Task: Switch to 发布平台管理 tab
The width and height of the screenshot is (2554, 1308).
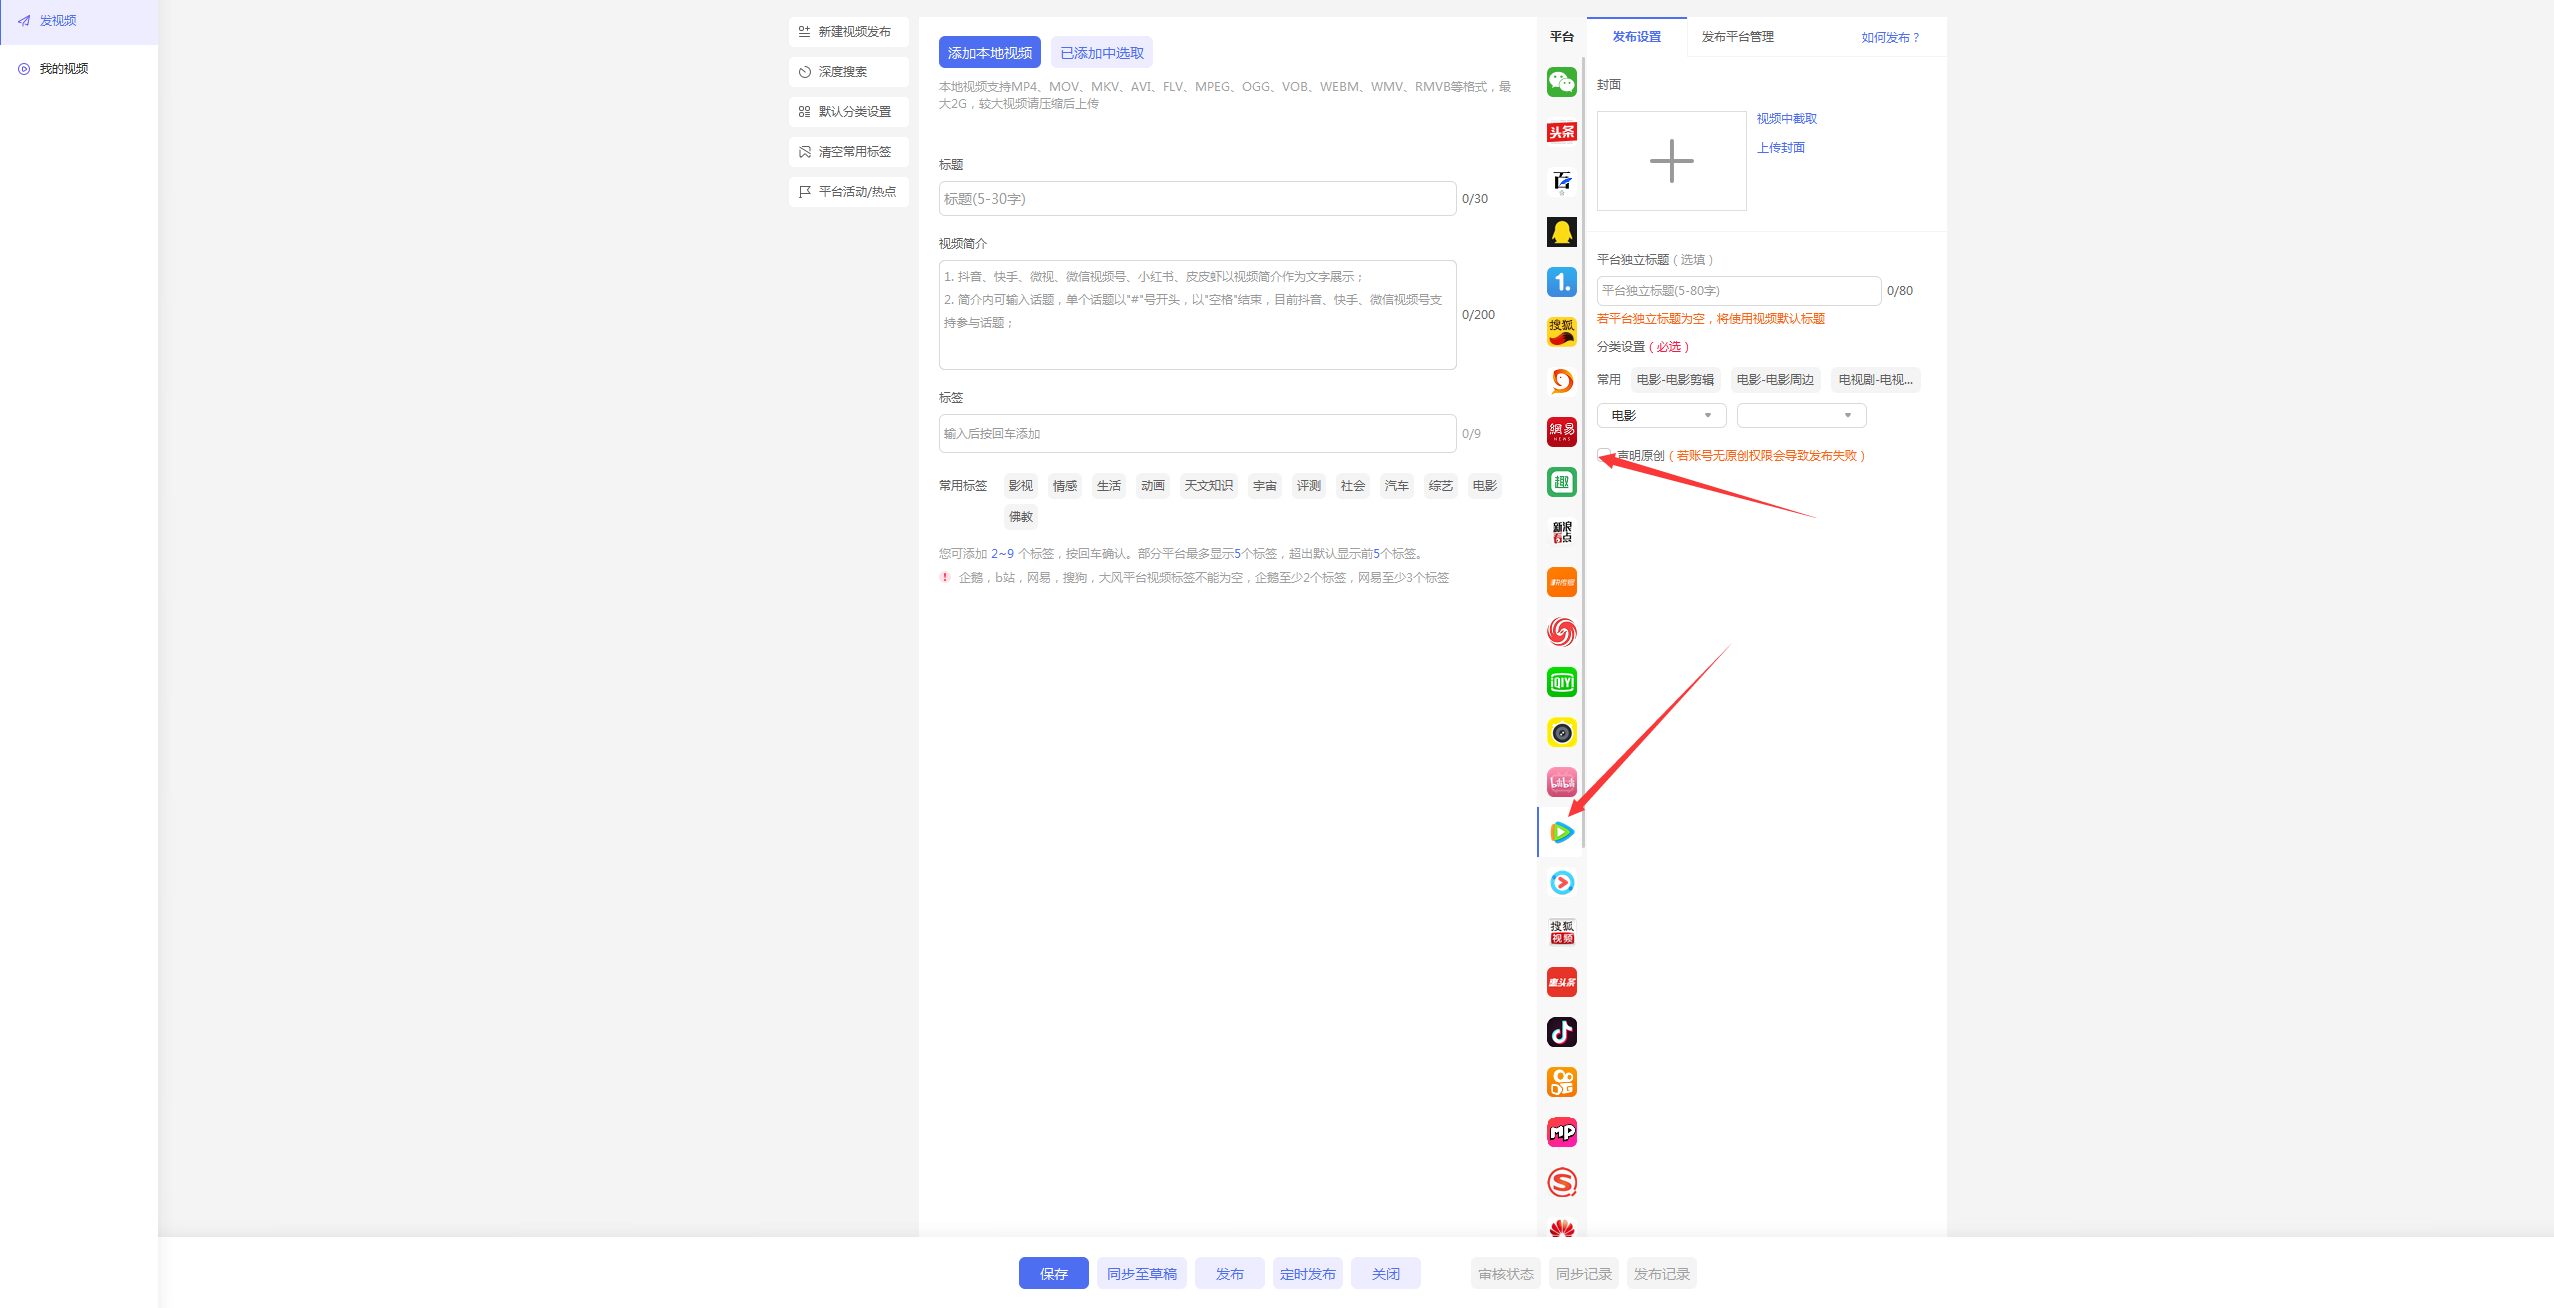Action: pos(1737,37)
